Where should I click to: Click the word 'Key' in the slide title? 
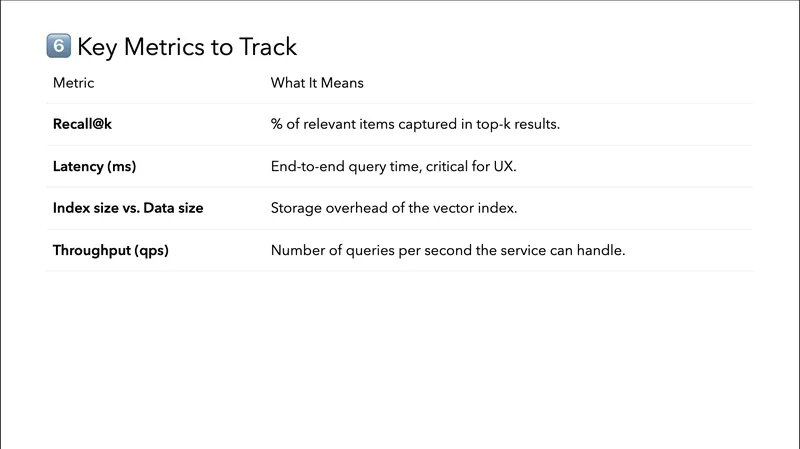pyautogui.click(x=96, y=47)
